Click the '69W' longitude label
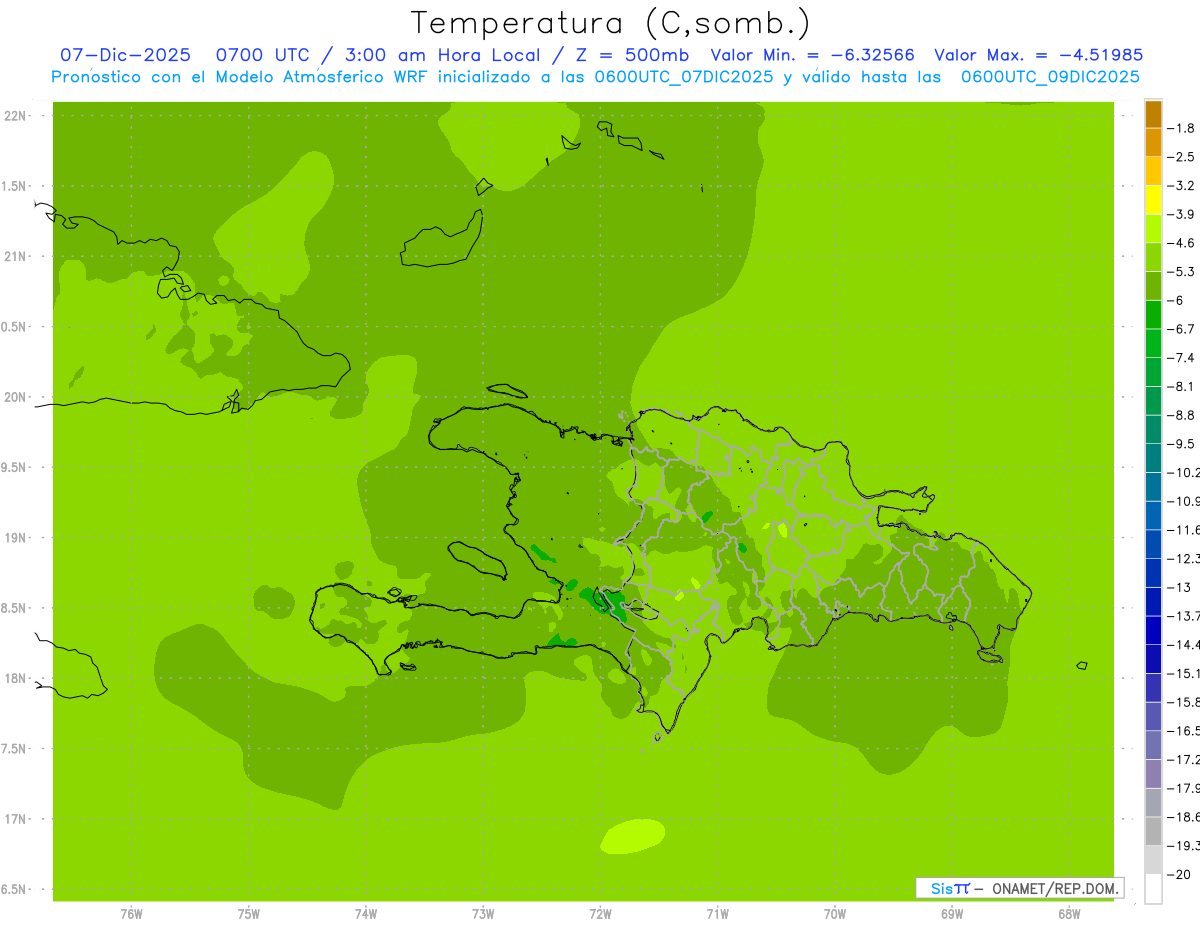This screenshot has width=1200, height=927. click(952, 914)
